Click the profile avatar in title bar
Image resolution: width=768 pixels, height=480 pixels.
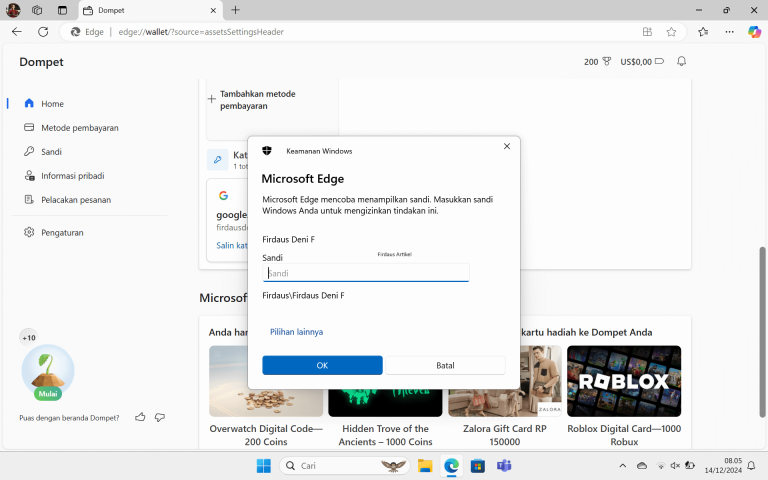[x=13, y=10]
